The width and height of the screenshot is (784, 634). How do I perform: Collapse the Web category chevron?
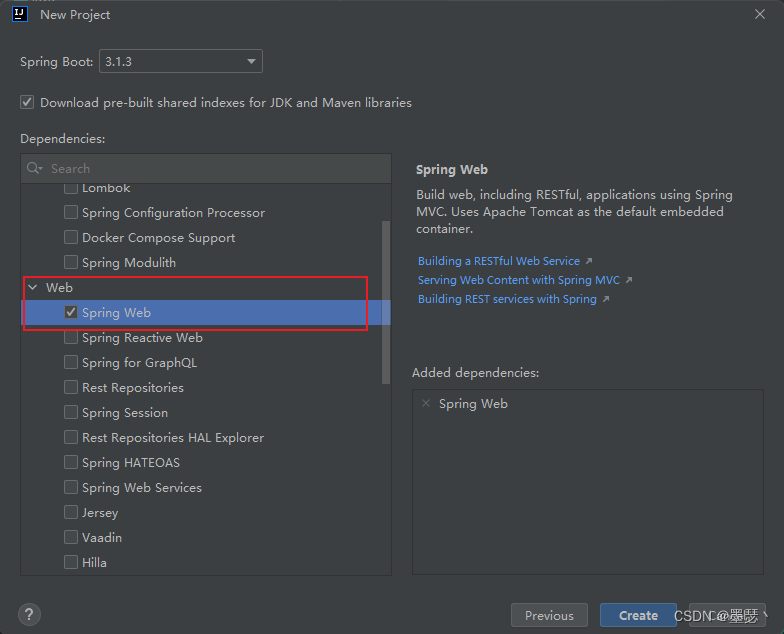click(x=33, y=287)
